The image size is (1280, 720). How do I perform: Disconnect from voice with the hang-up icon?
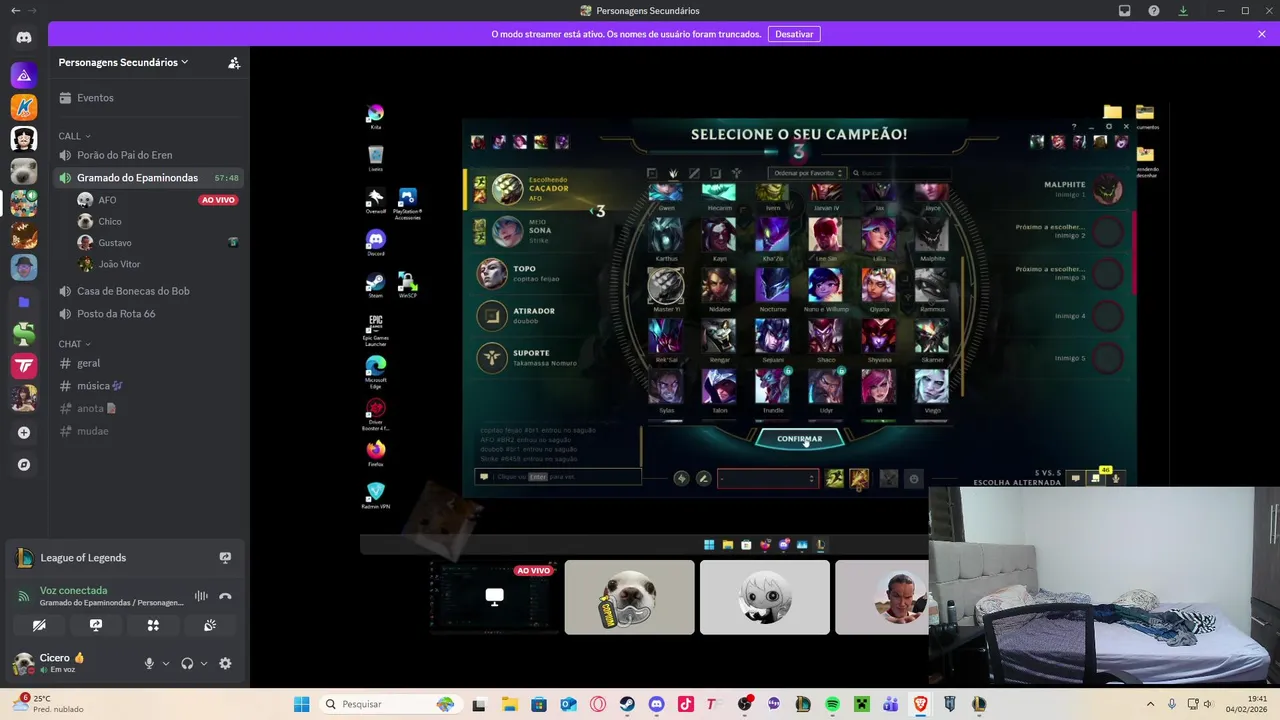click(225, 596)
